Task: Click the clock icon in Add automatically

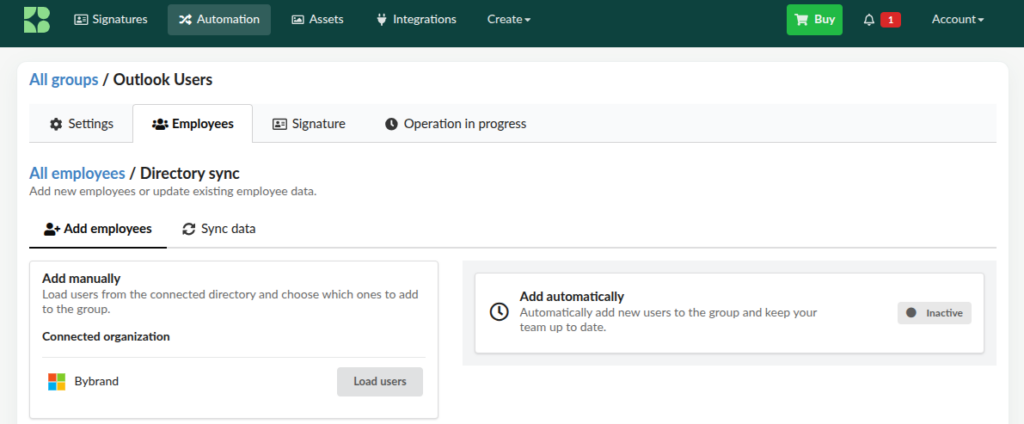Action: [x=499, y=312]
